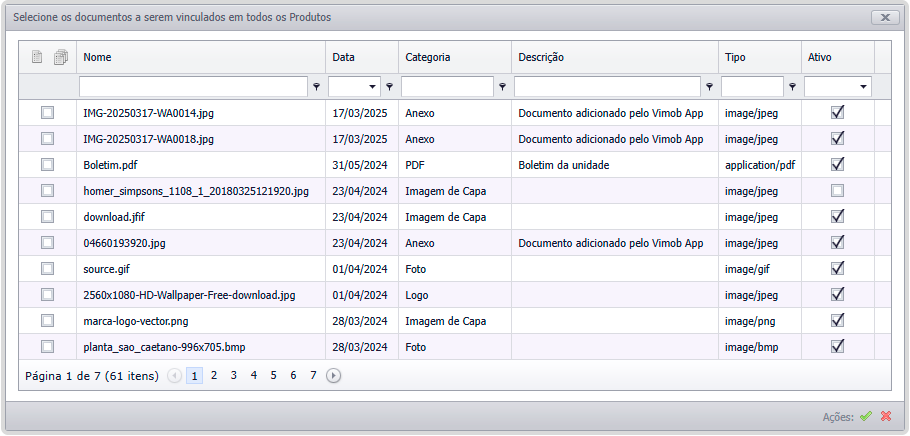Go to page 3

click(233, 376)
